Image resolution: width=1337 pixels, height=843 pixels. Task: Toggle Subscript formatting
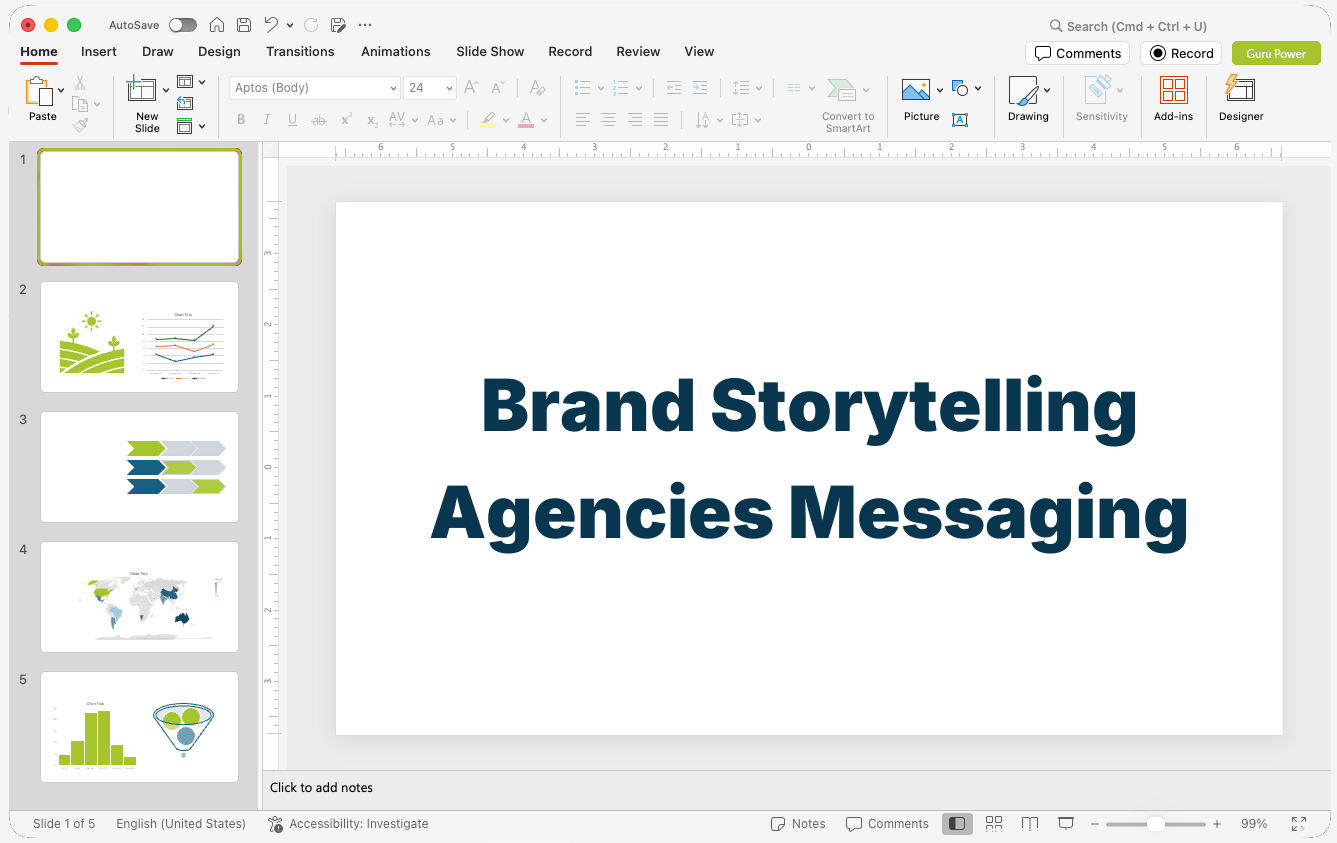(x=372, y=120)
